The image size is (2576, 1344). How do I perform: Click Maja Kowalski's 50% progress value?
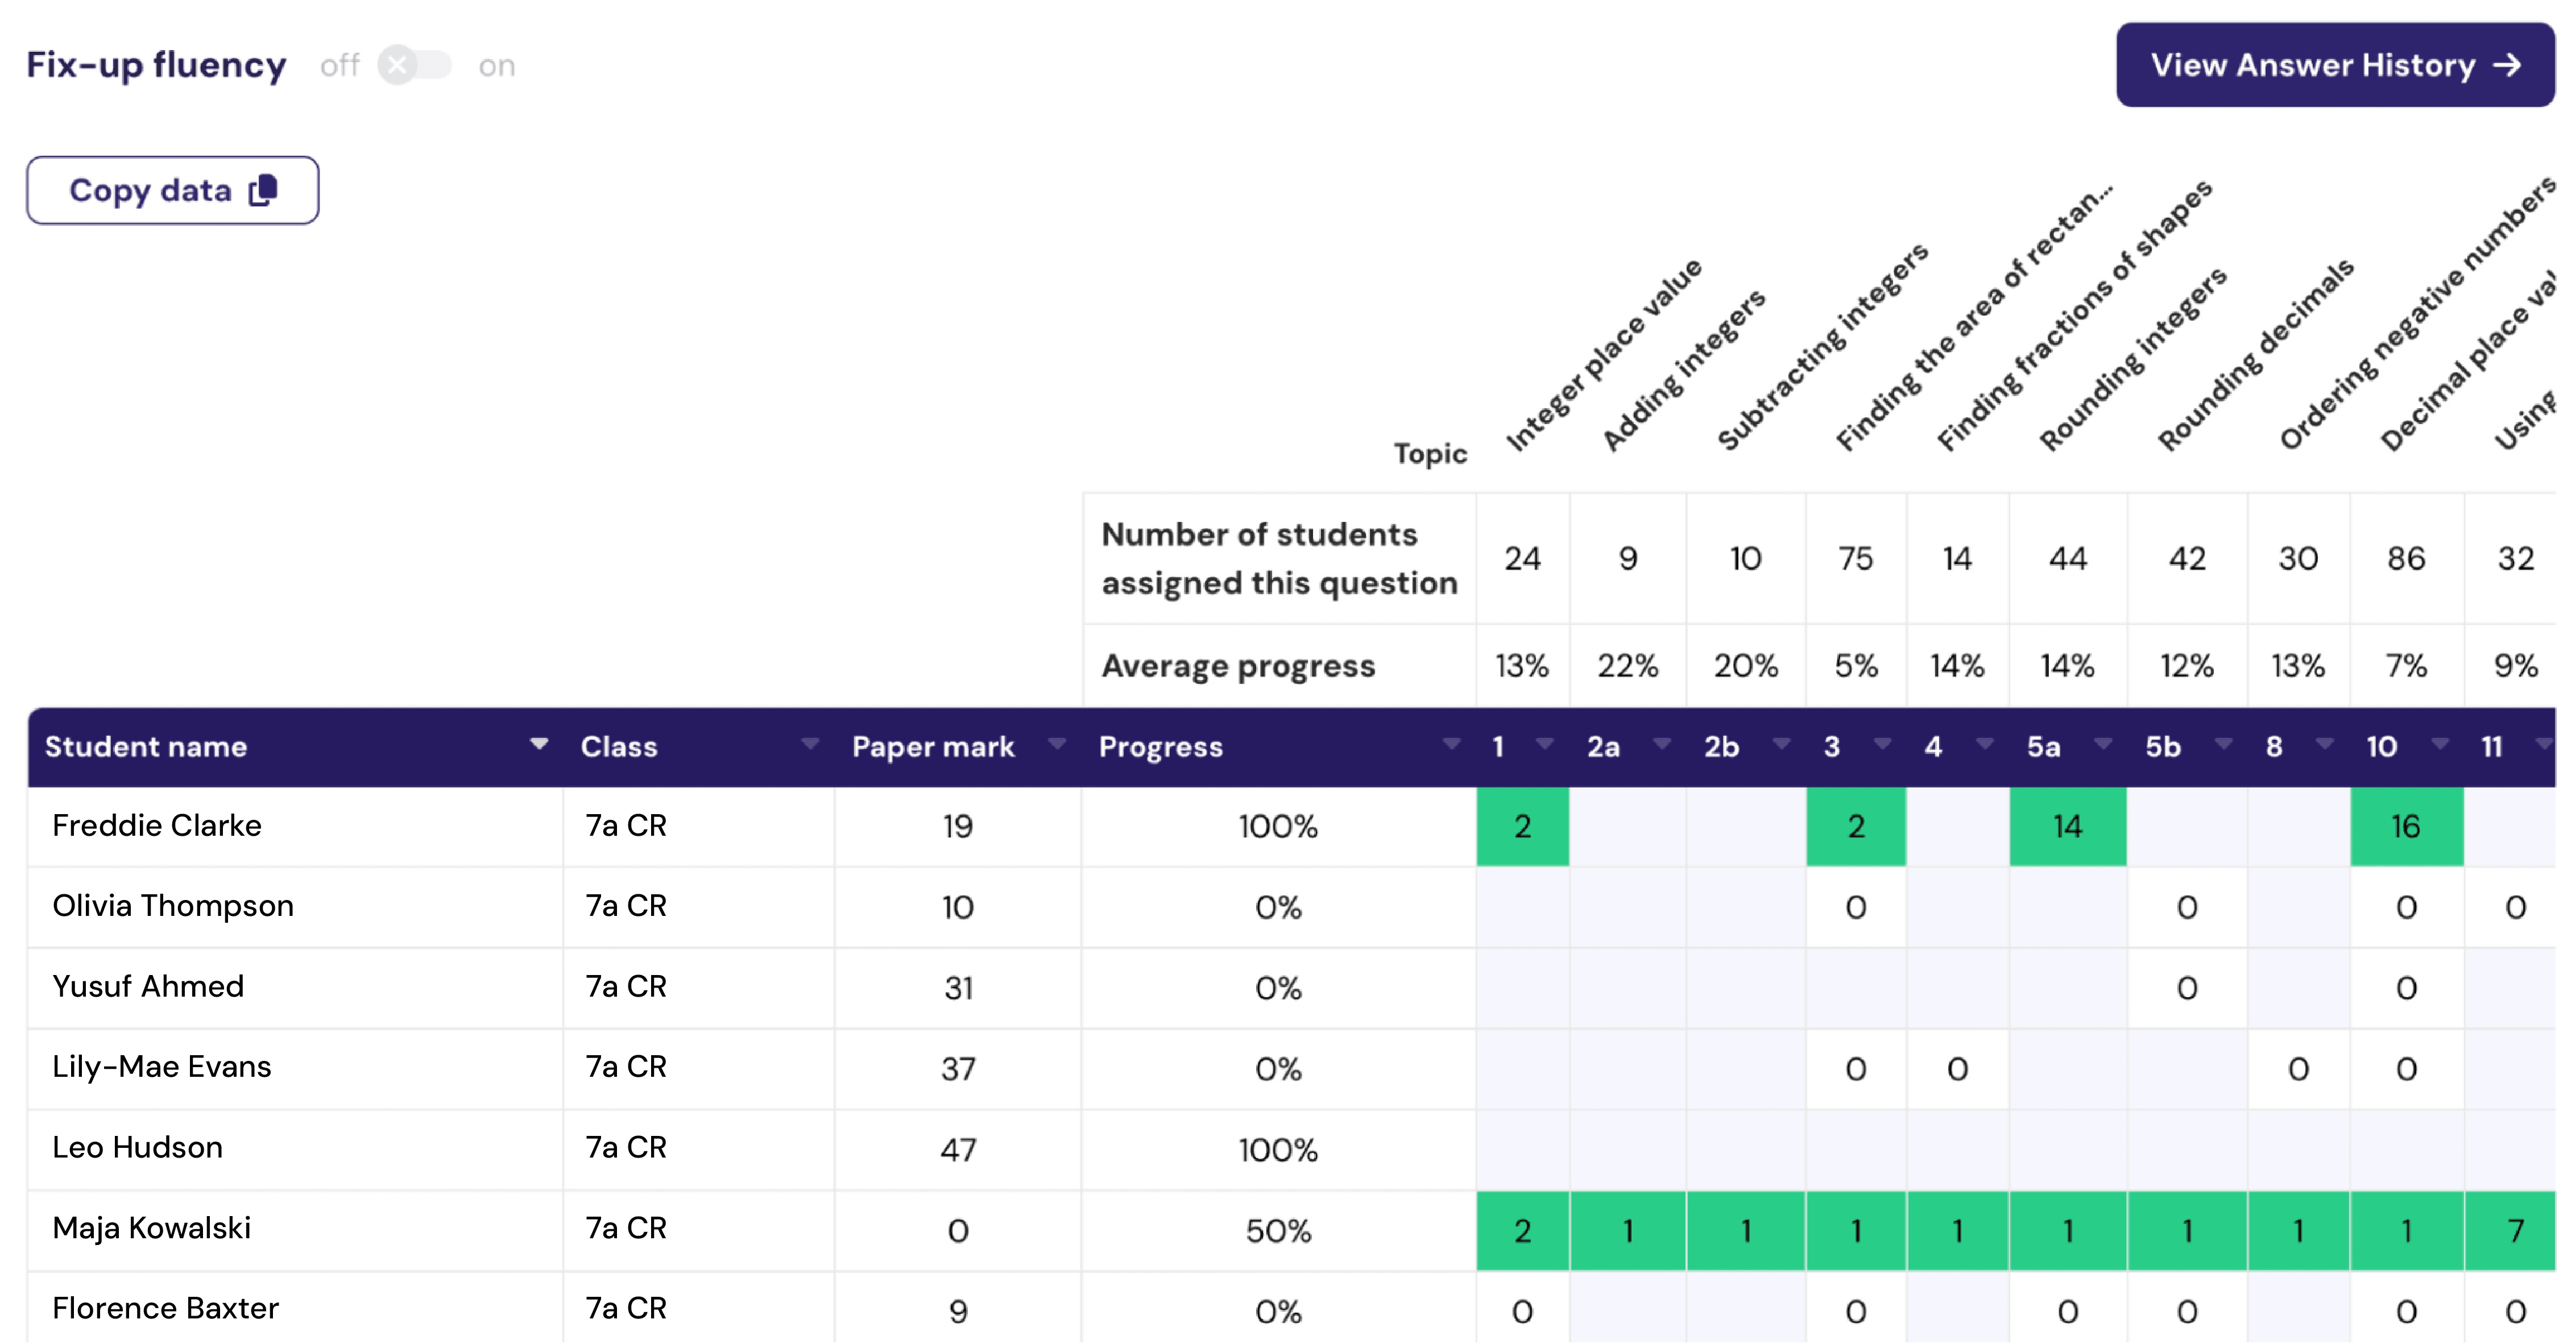point(1278,1230)
